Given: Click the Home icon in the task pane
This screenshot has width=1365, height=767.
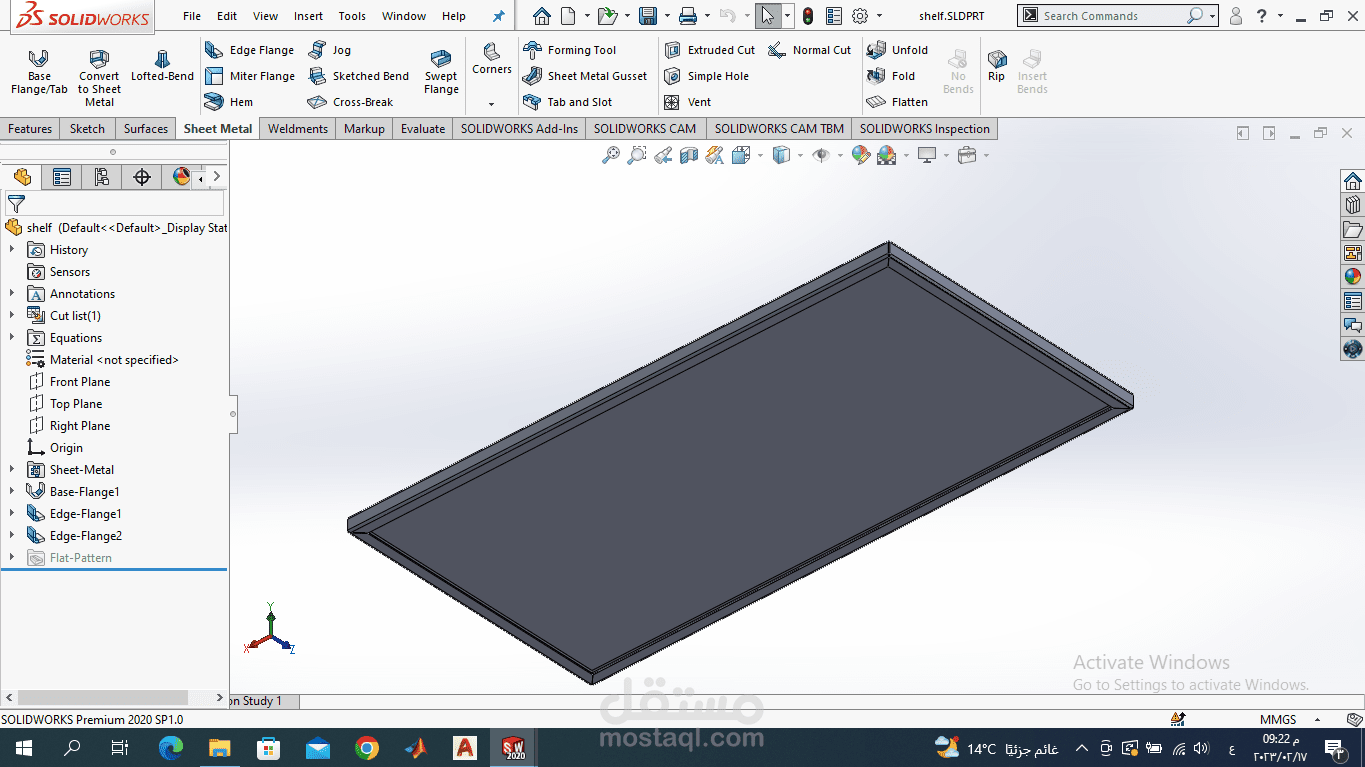Looking at the screenshot, I should (x=1352, y=181).
